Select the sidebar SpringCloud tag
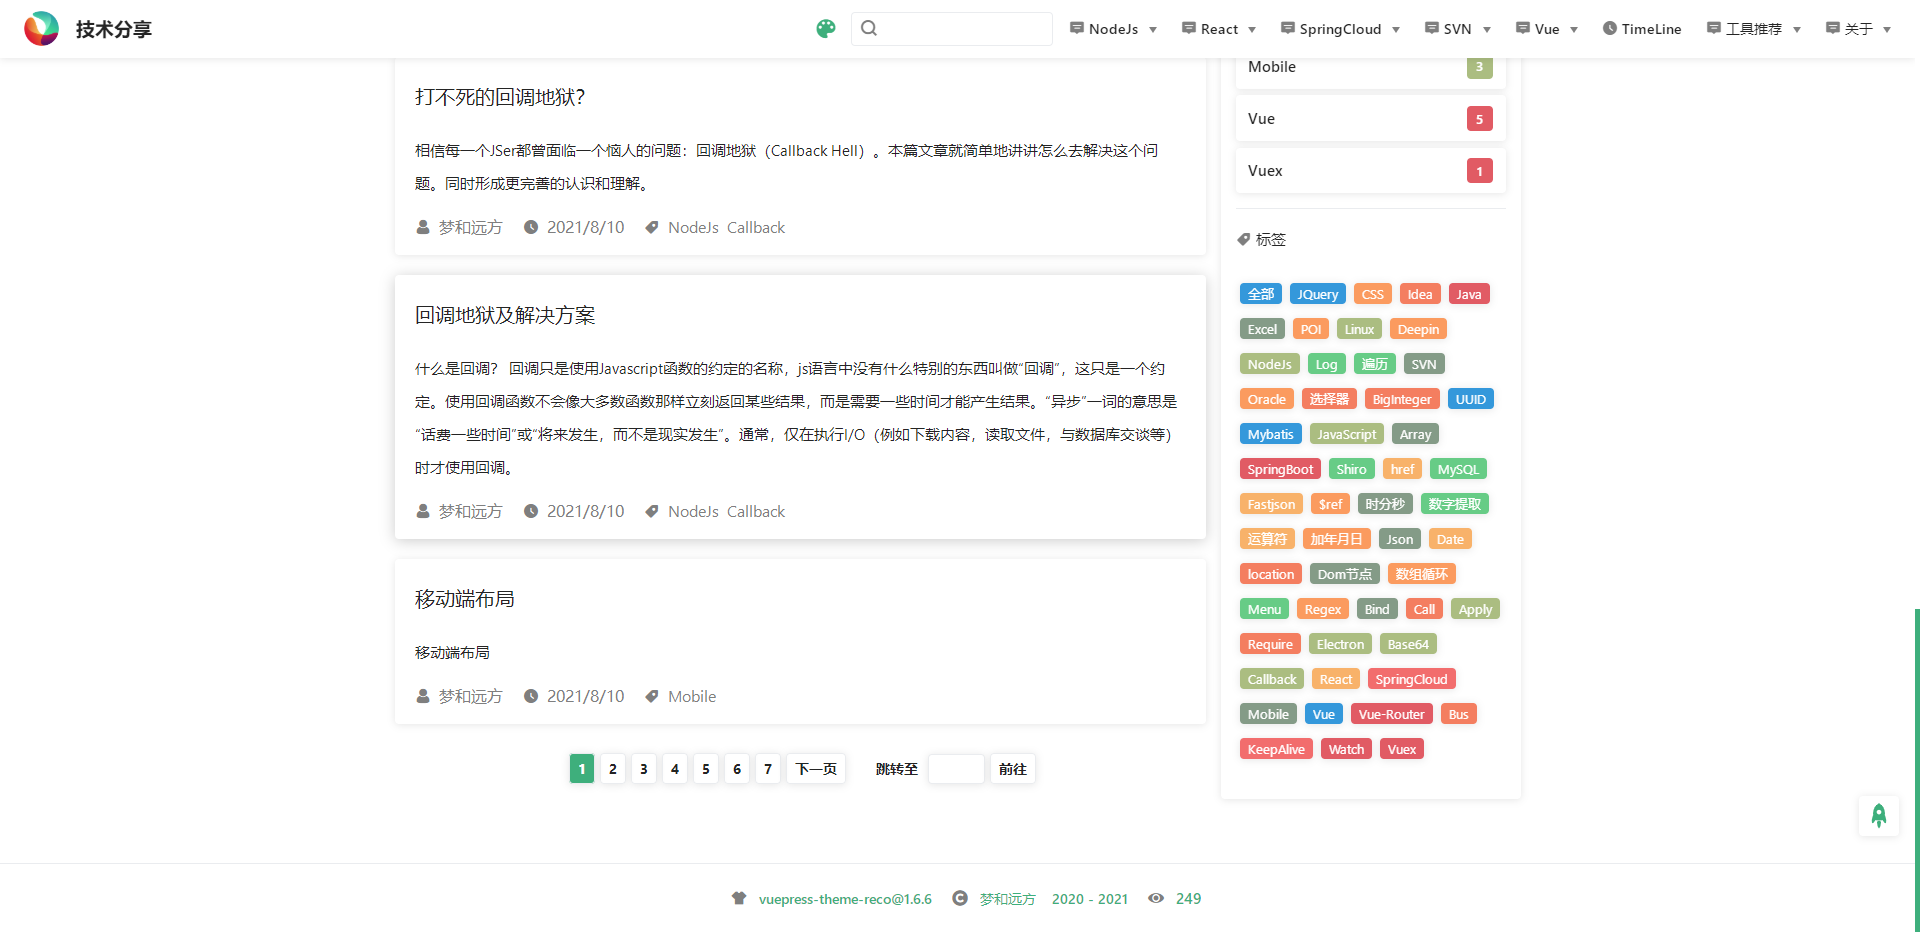 pyautogui.click(x=1411, y=679)
